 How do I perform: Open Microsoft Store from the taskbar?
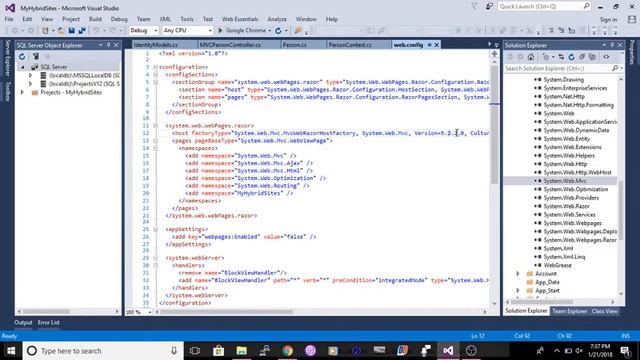click(218, 351)
